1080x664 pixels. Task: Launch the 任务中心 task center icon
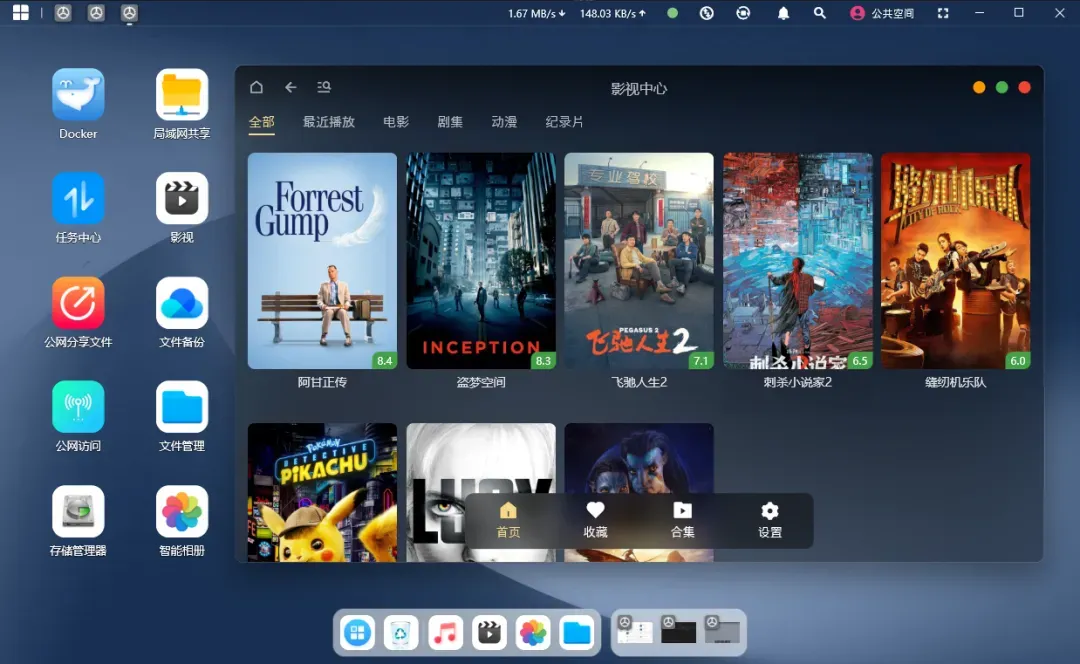78,199
